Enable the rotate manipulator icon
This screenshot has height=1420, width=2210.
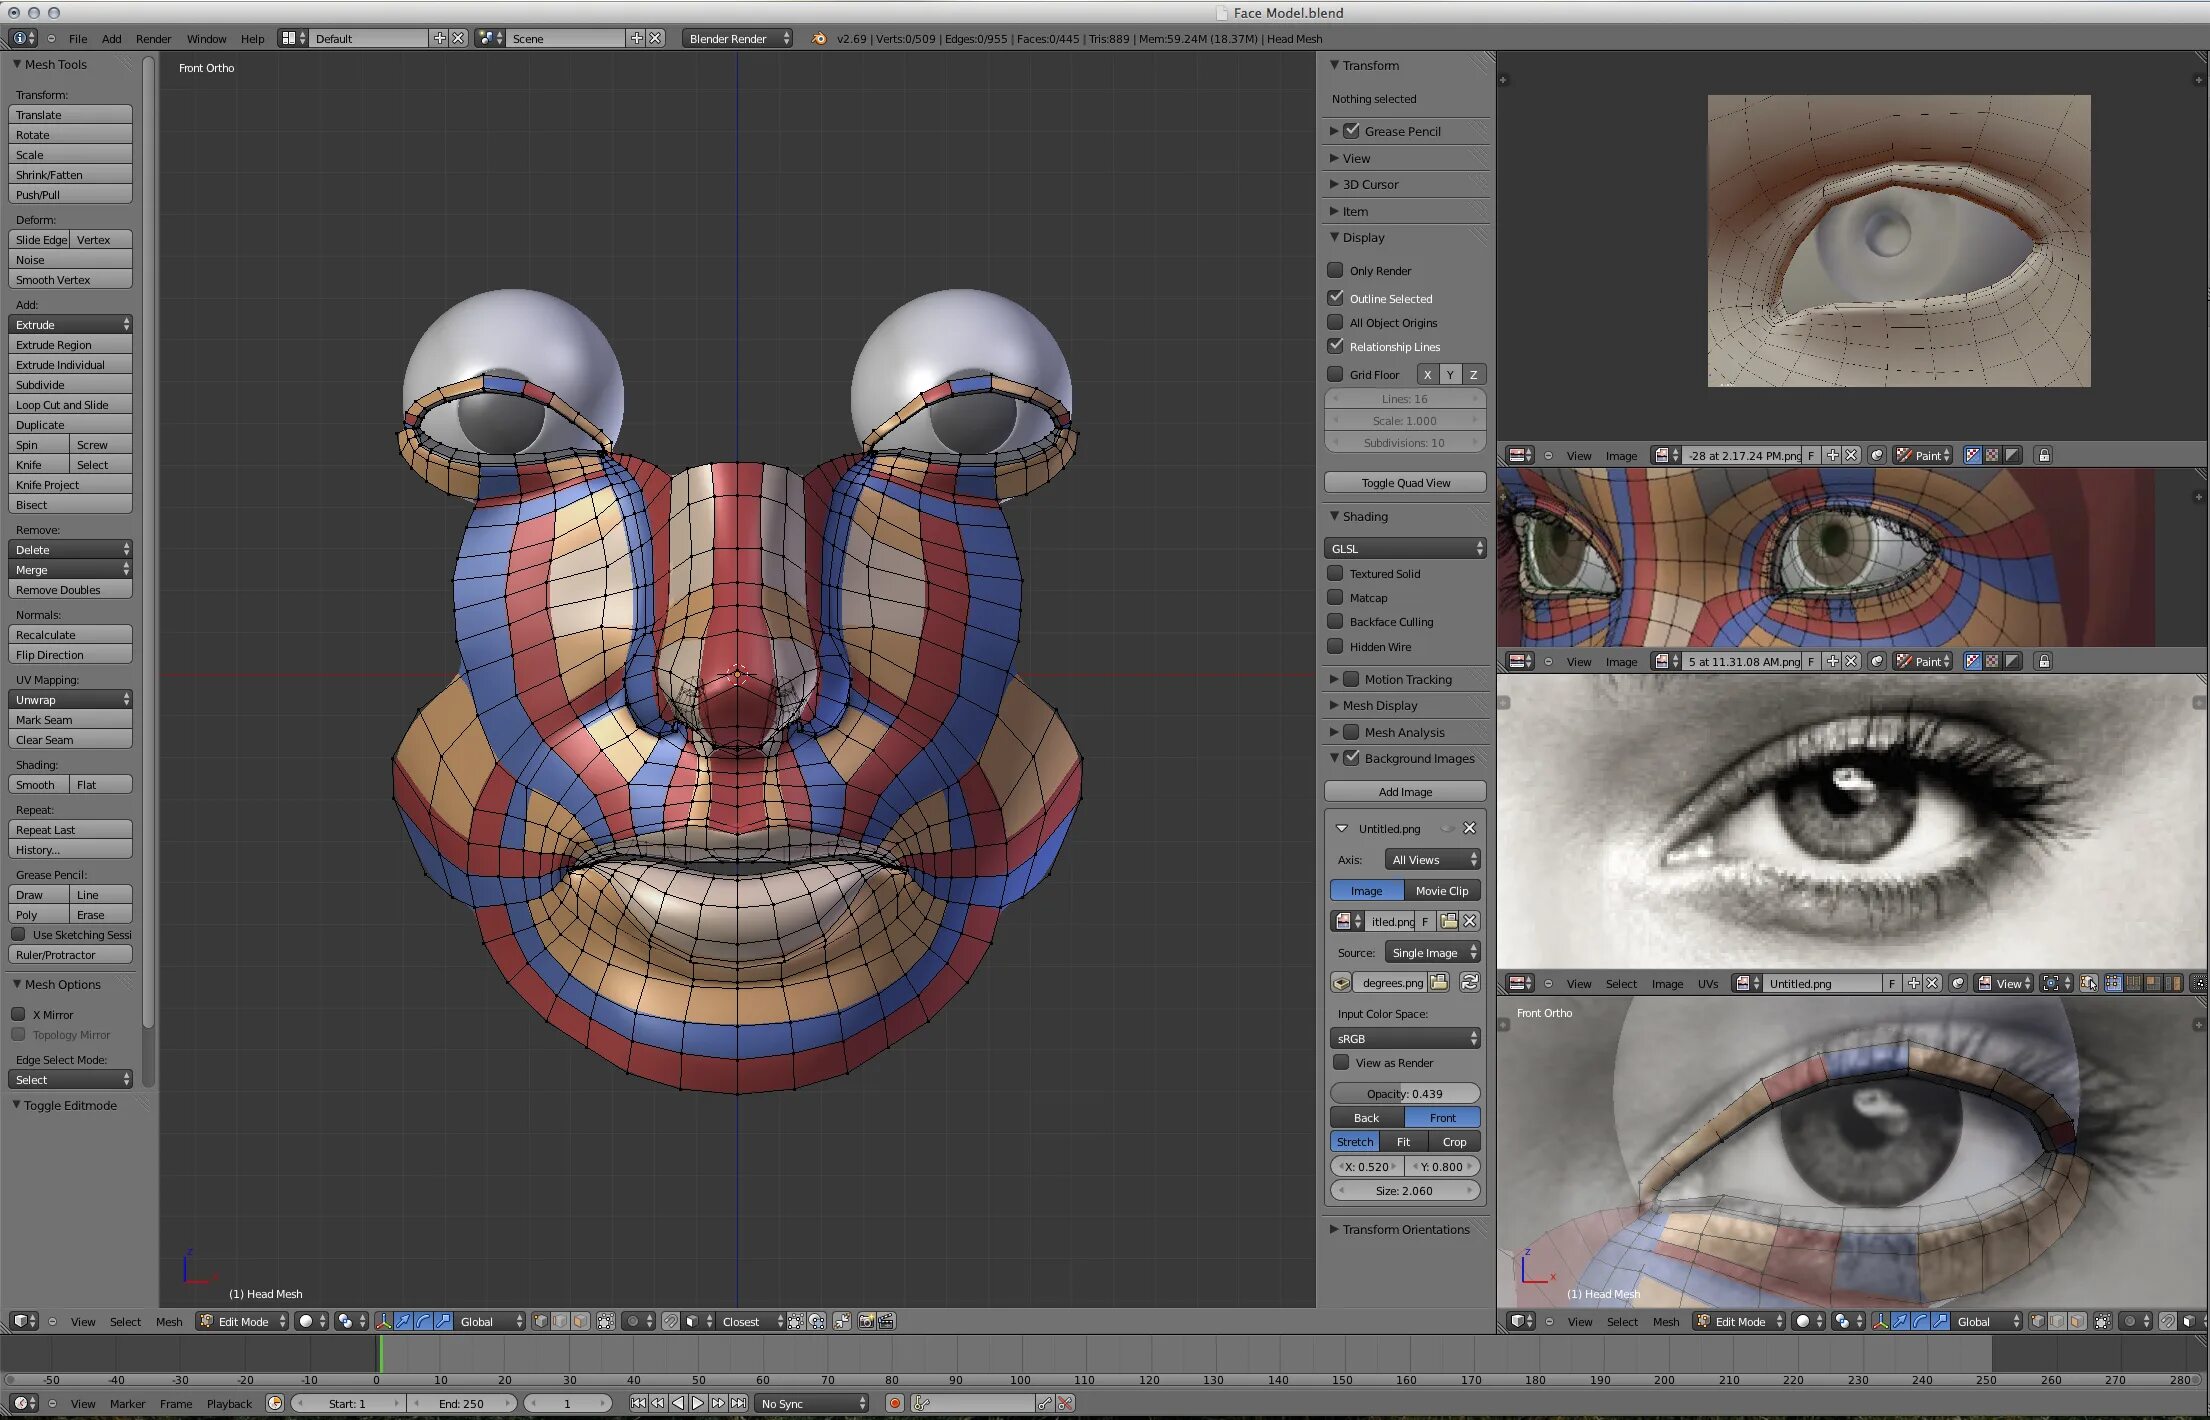coord(423,1321)
